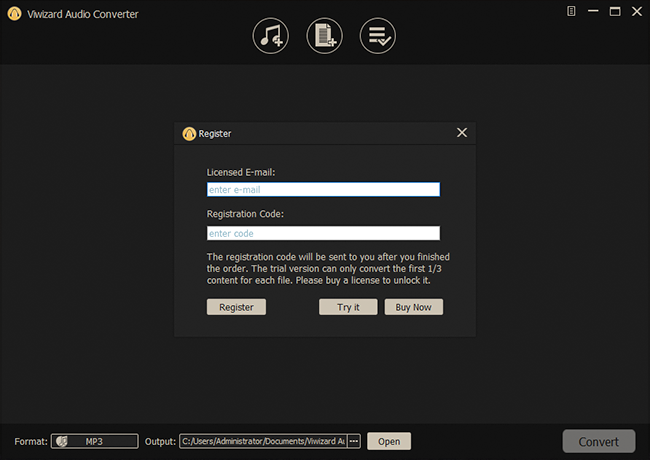Viewport: 650px width, 460px height.
Task: Click the Registration Code field
Action: [x=323, y=233]
